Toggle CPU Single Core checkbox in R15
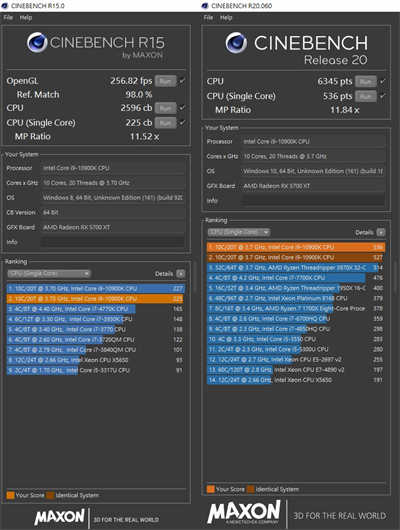The width and height of the screenshot is (400, 530). coord(182,122)
